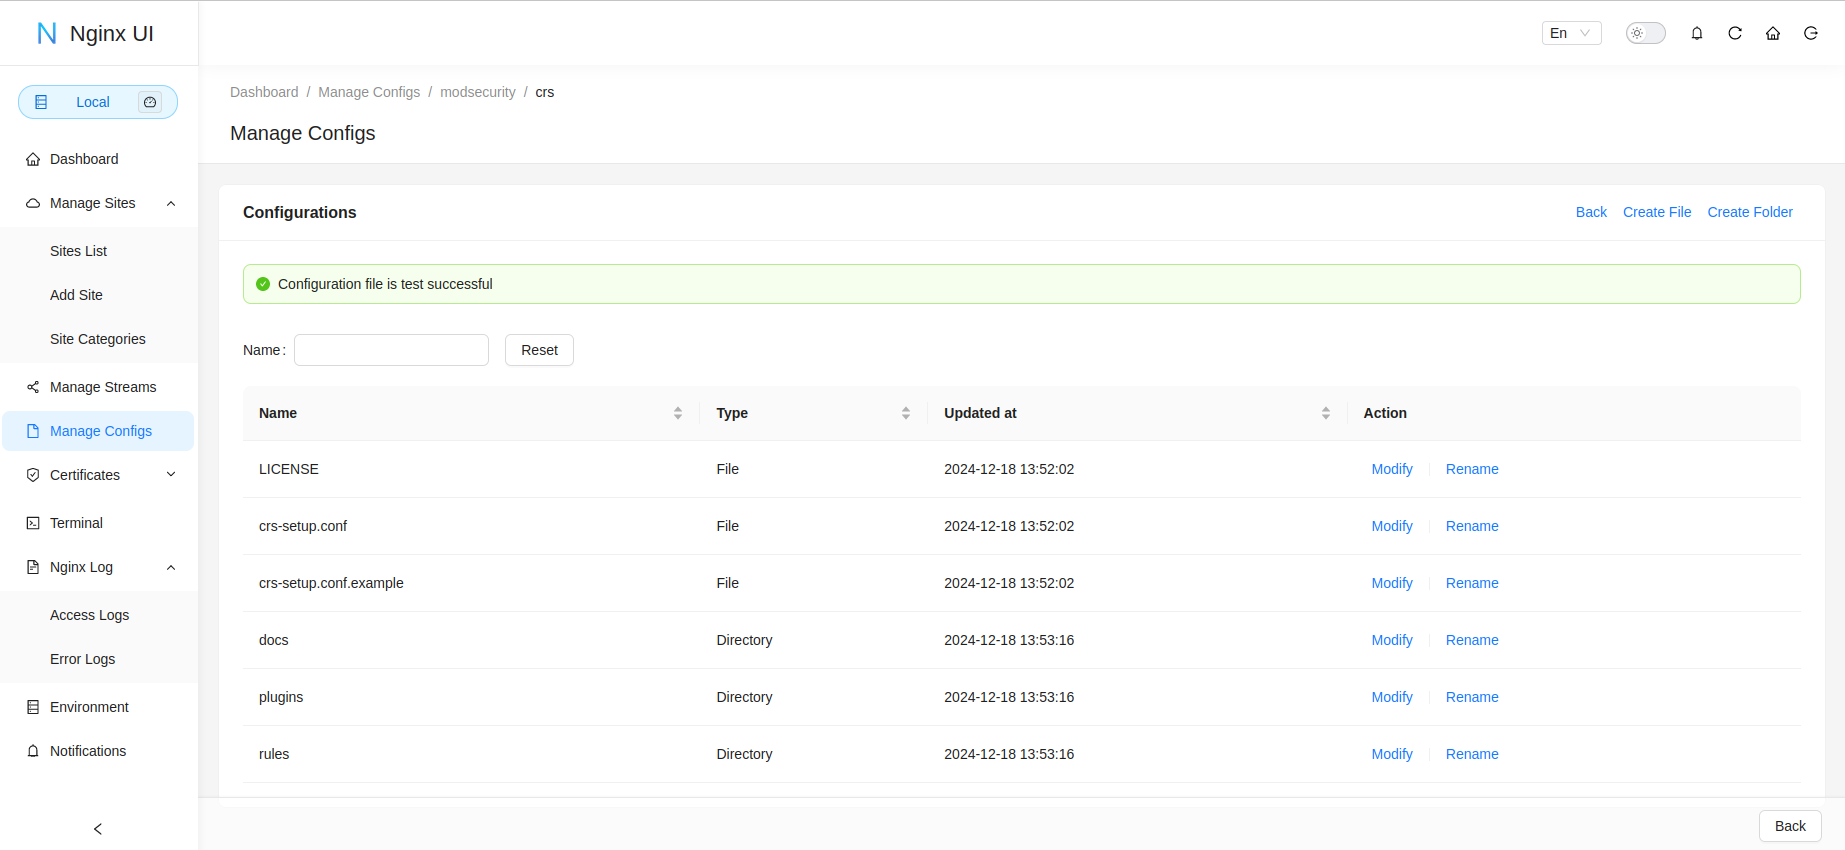Open the Environment page
The width and height of the screenshot is (1845, 850).
(x=98, y=707)
